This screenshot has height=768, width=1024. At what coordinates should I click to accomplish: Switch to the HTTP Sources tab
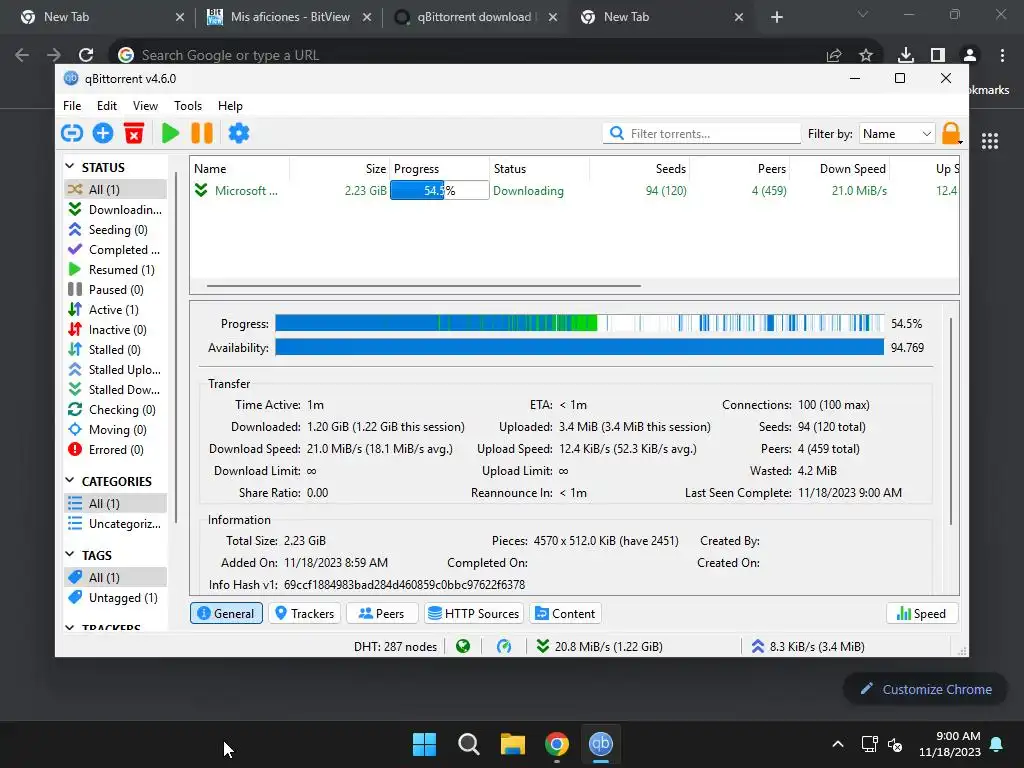point(473,613)
